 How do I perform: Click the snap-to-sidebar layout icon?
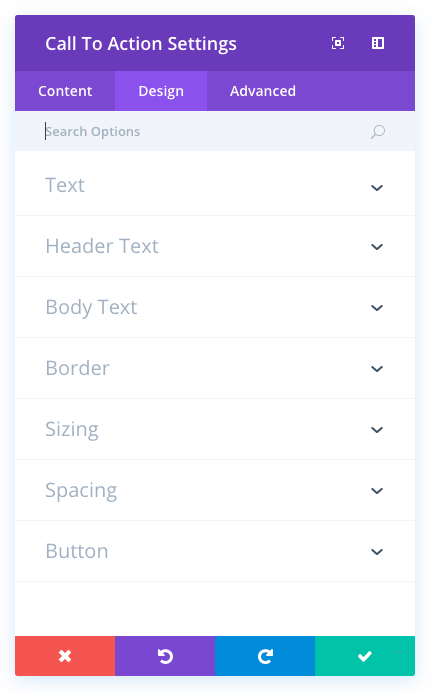pos(378,43)
